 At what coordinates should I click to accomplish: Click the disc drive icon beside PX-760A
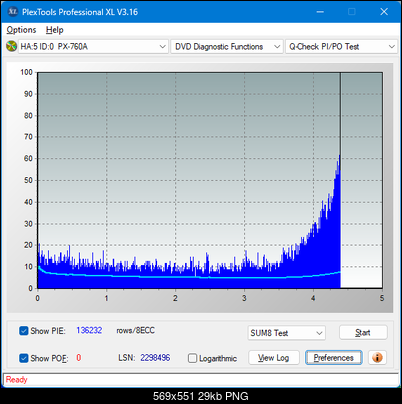[x=11, y=46]
